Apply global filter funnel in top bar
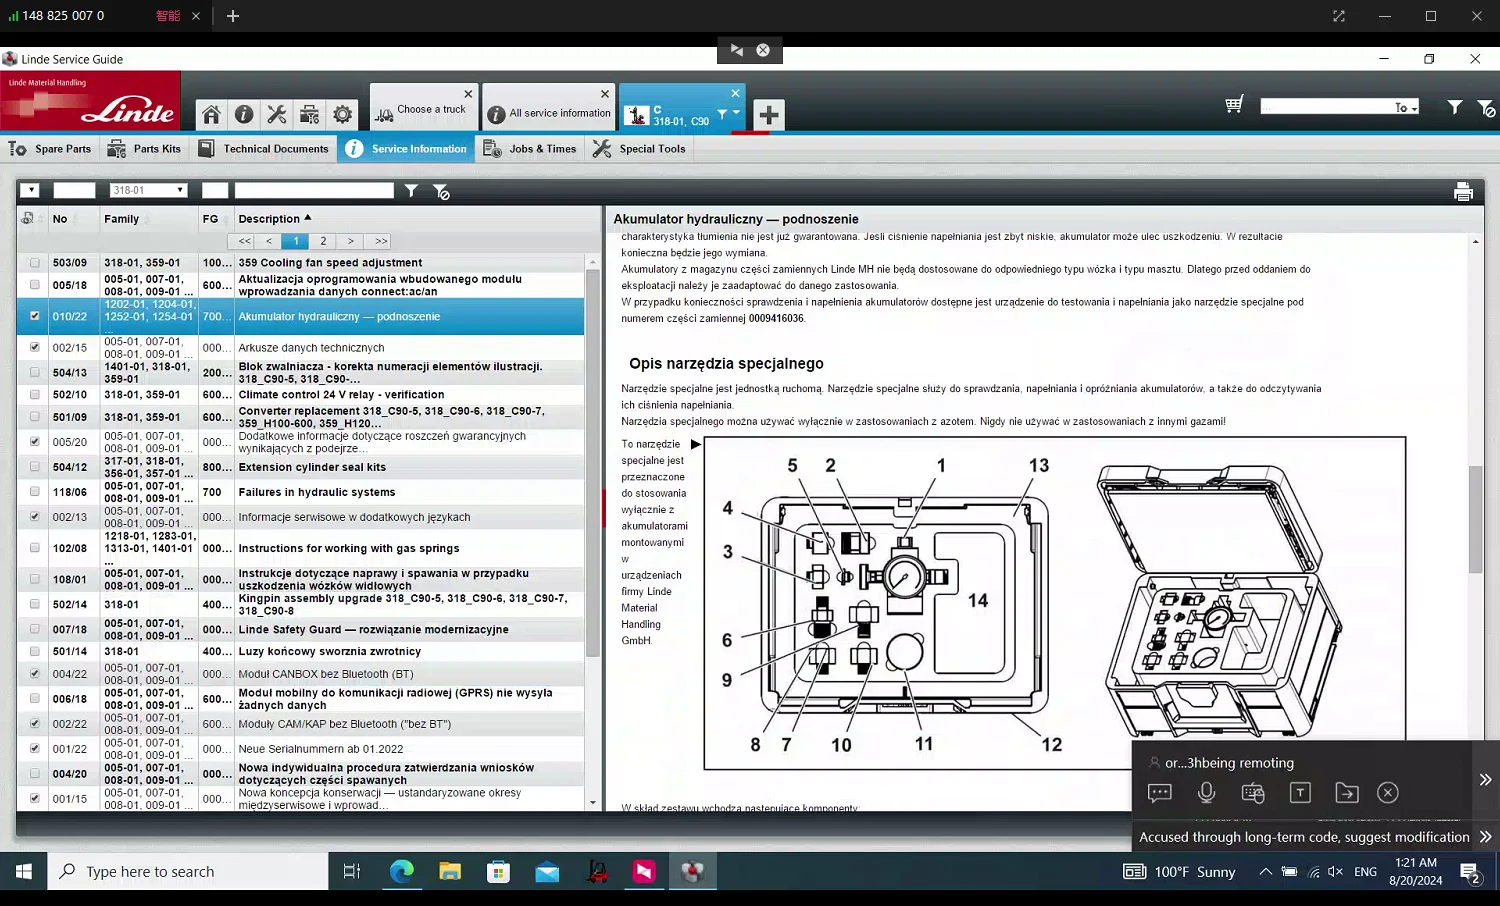The image size is (1500, 906). [x=1455, y=107]
